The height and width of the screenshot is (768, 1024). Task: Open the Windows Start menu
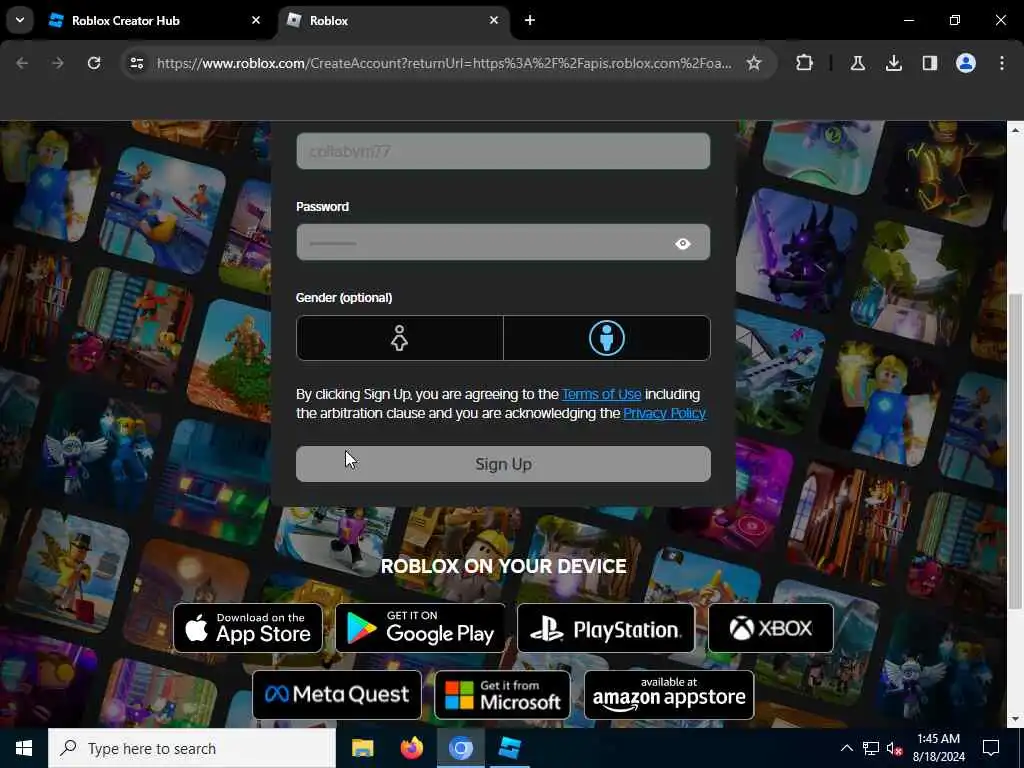pyautogui.click(x=24, y=748)
